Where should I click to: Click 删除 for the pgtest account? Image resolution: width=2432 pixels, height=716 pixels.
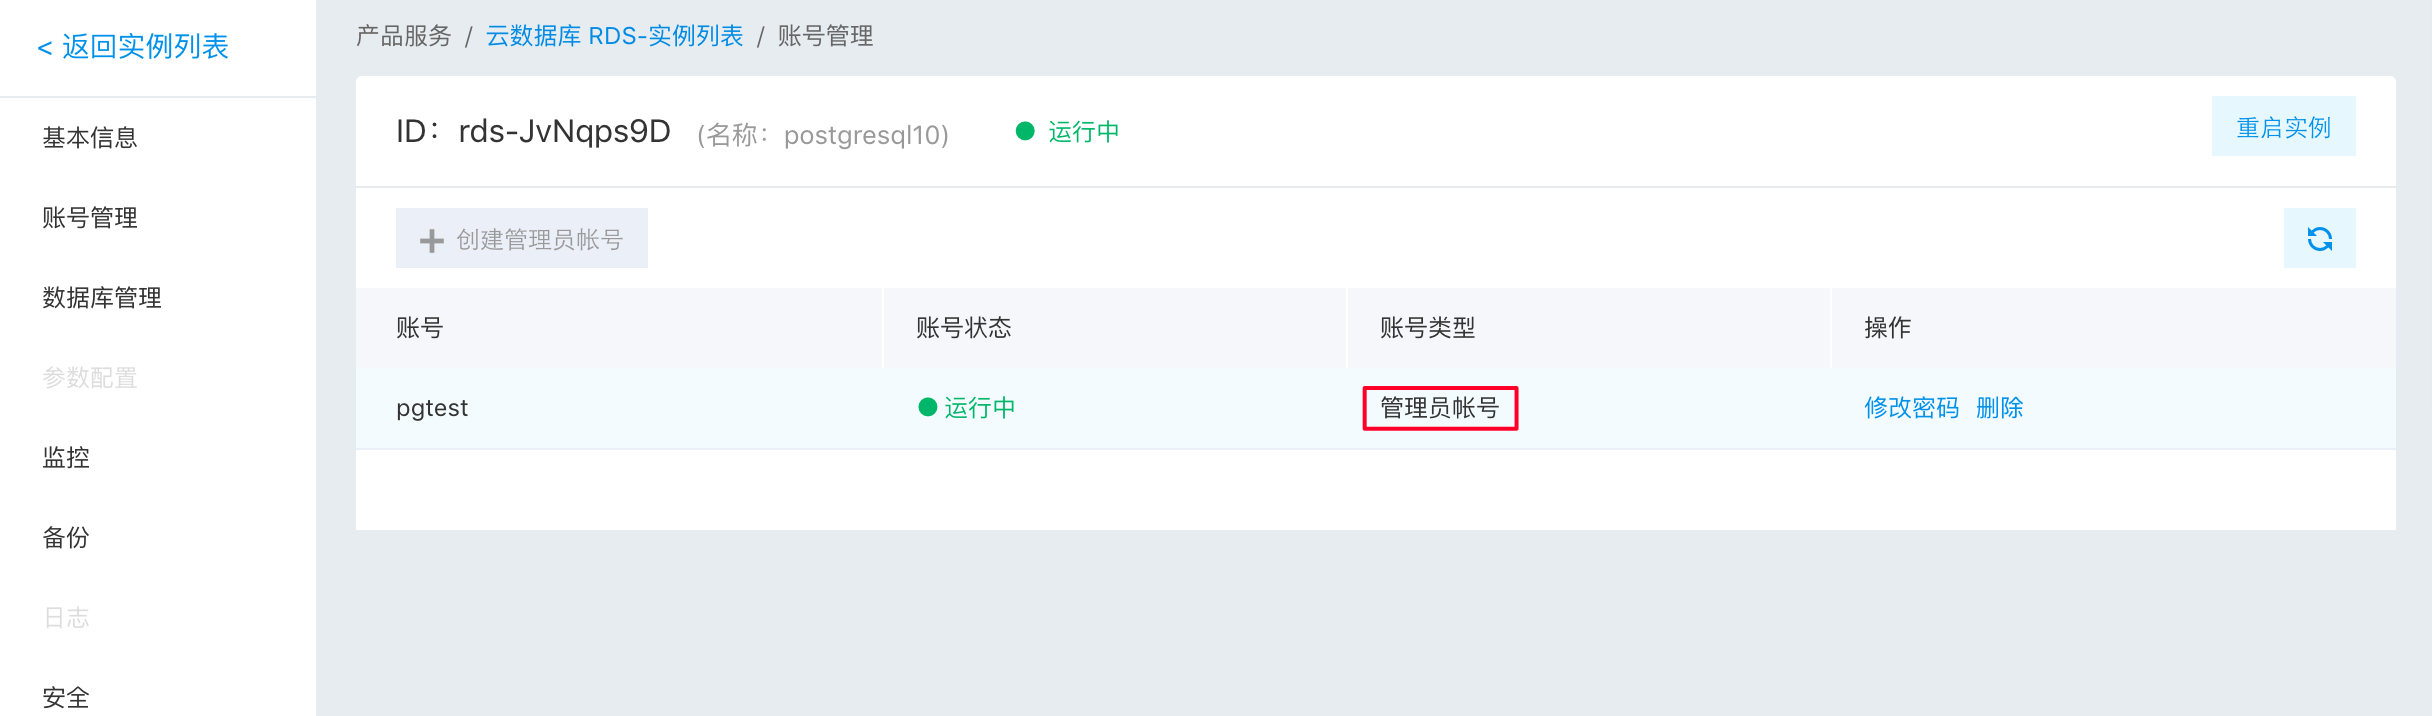pyautogui.click(x=1999, y=407)
